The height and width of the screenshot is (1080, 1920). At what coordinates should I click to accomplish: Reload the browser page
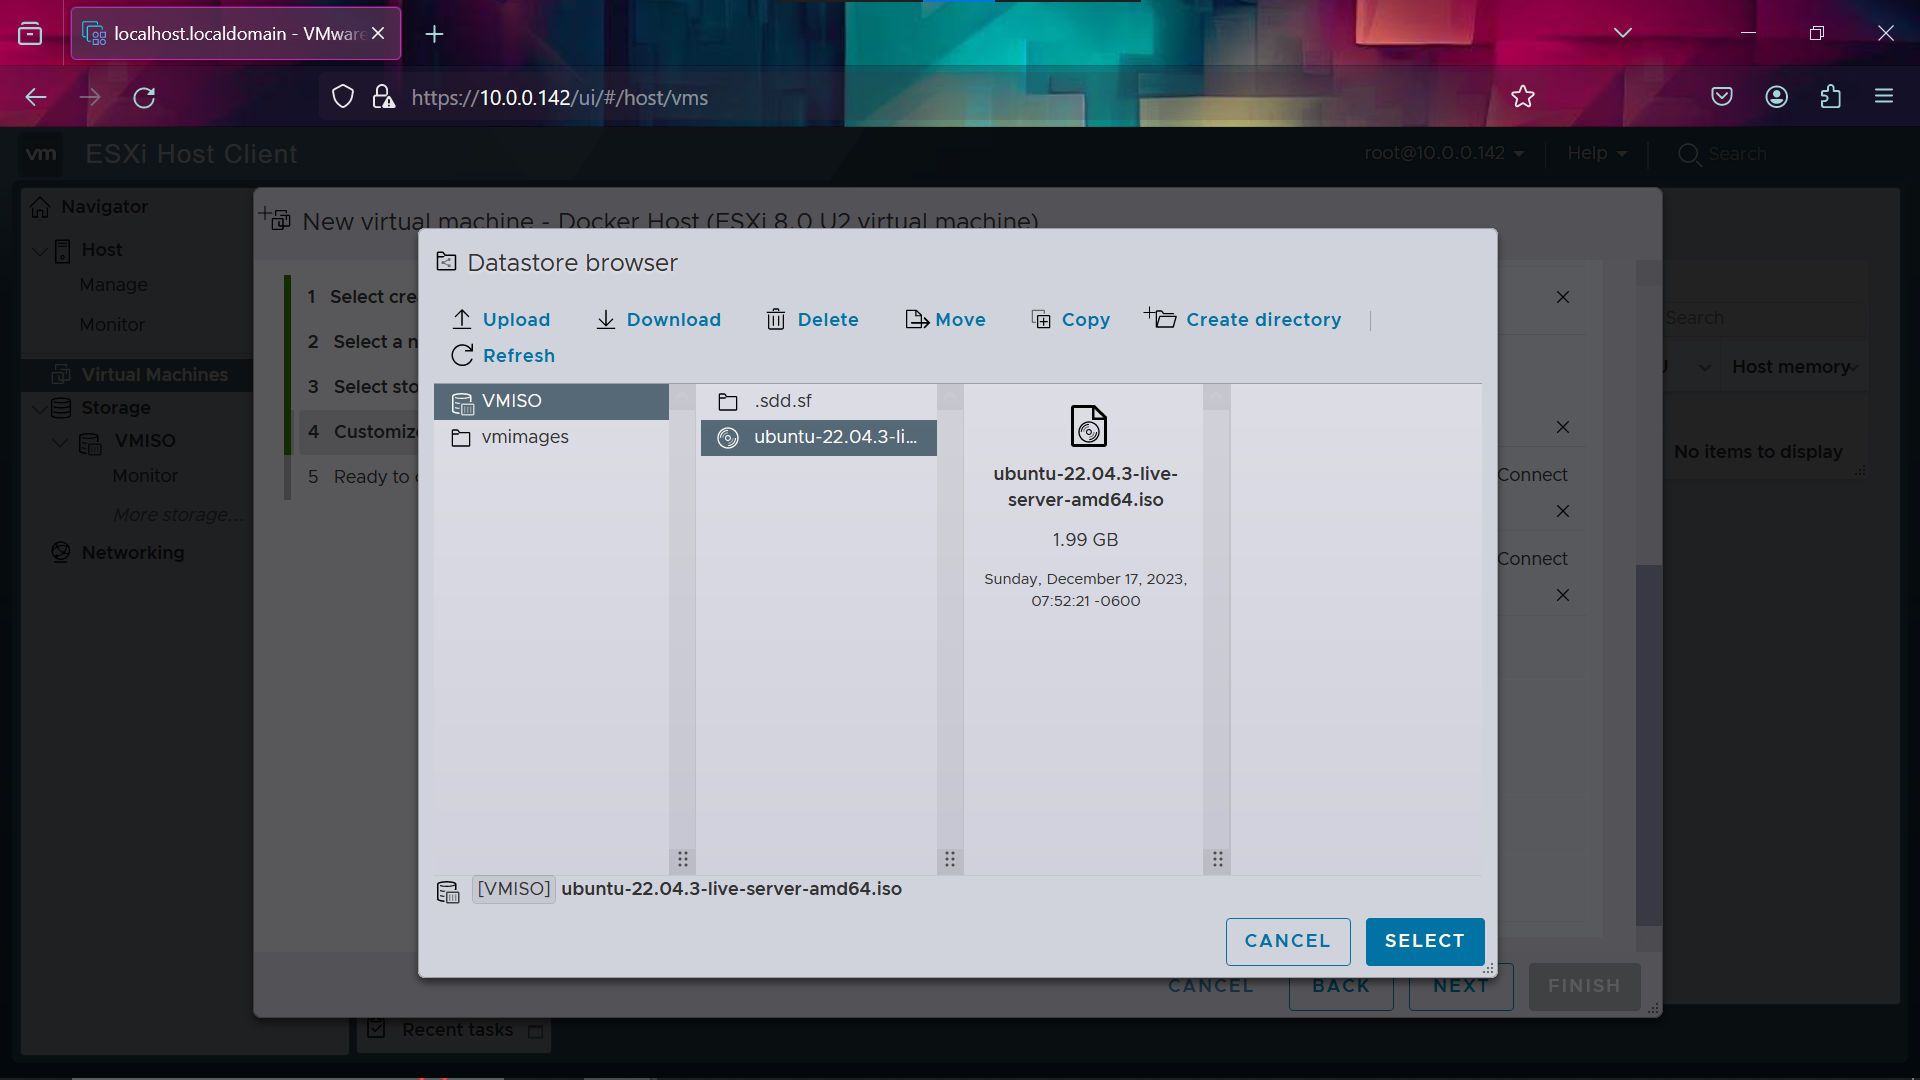(144, 97)
